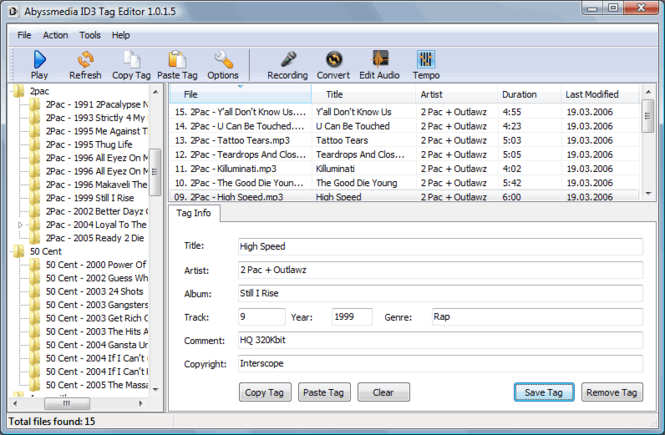This screenshot has height=435, width=665.
Task: Refresh the file list
Action: click(x=85, y=65)
